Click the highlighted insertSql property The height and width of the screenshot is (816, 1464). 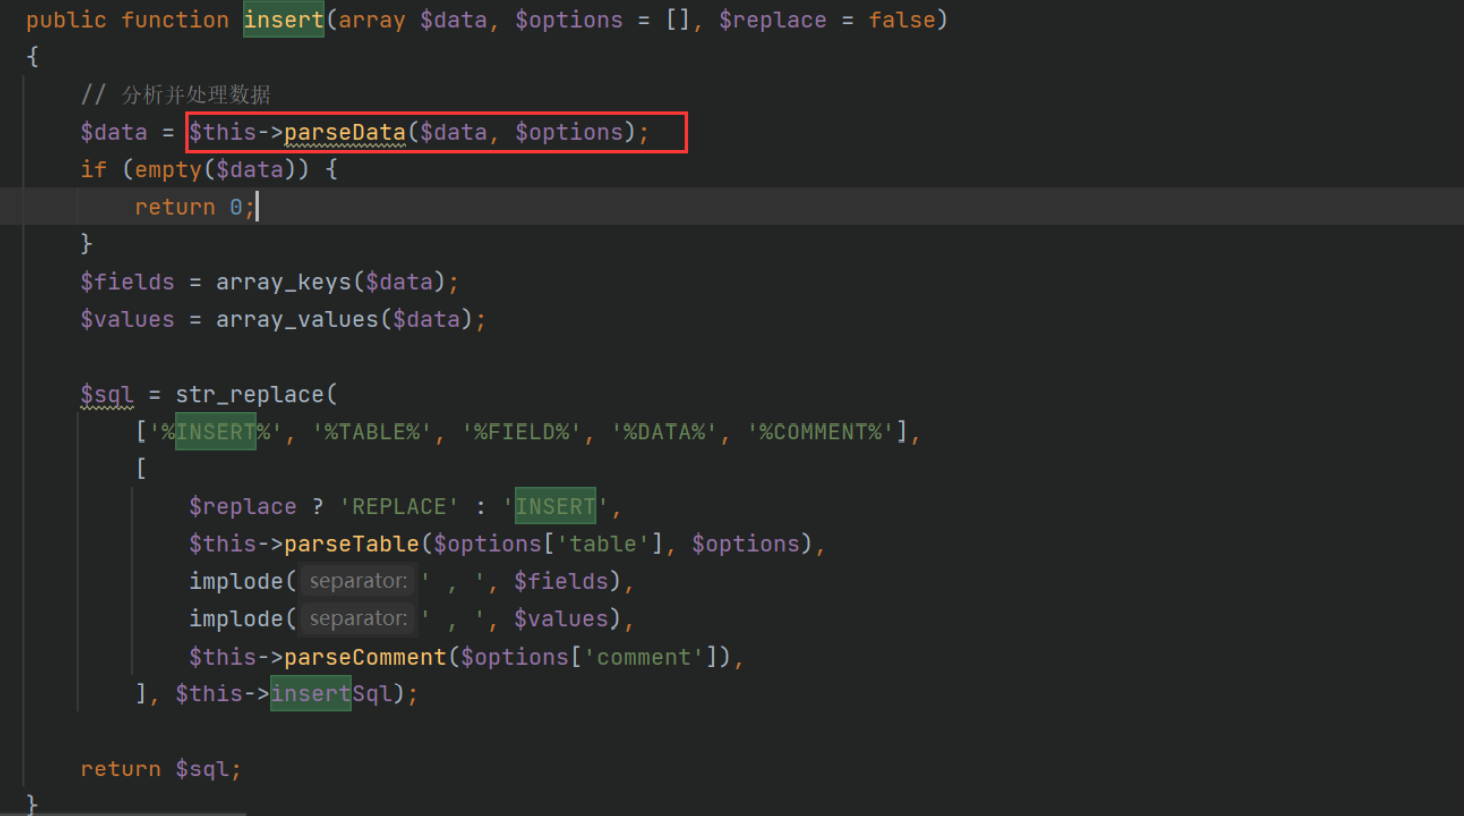pyautogui.click(x=310, y=693)
